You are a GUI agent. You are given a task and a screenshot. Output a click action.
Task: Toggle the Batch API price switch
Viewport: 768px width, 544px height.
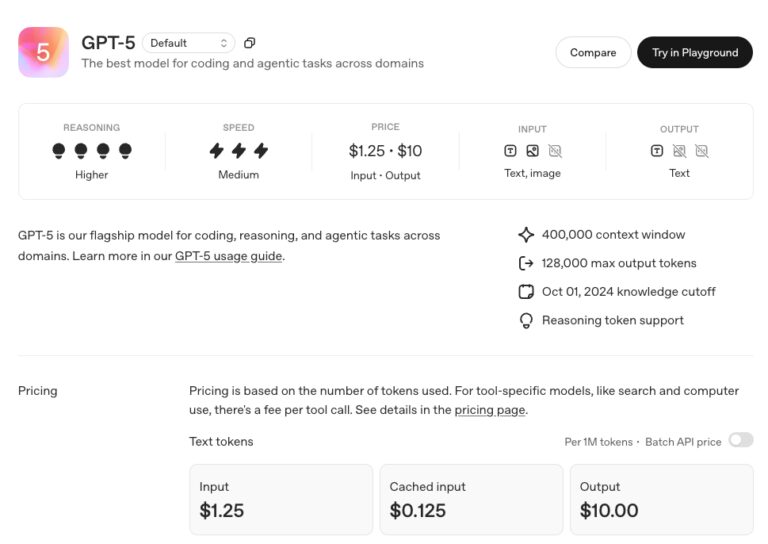click(x=740, y=440)
